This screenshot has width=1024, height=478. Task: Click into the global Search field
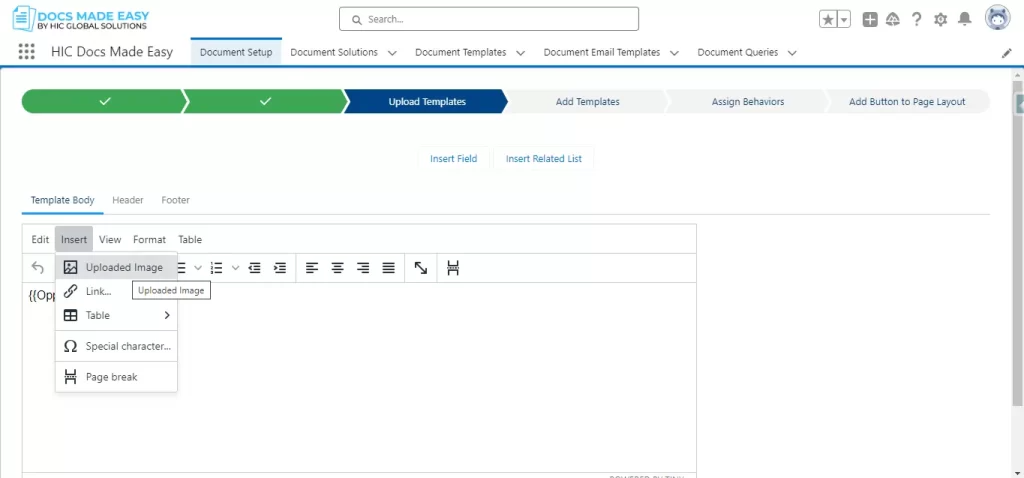pyautogui.click(x=488, y=19)
